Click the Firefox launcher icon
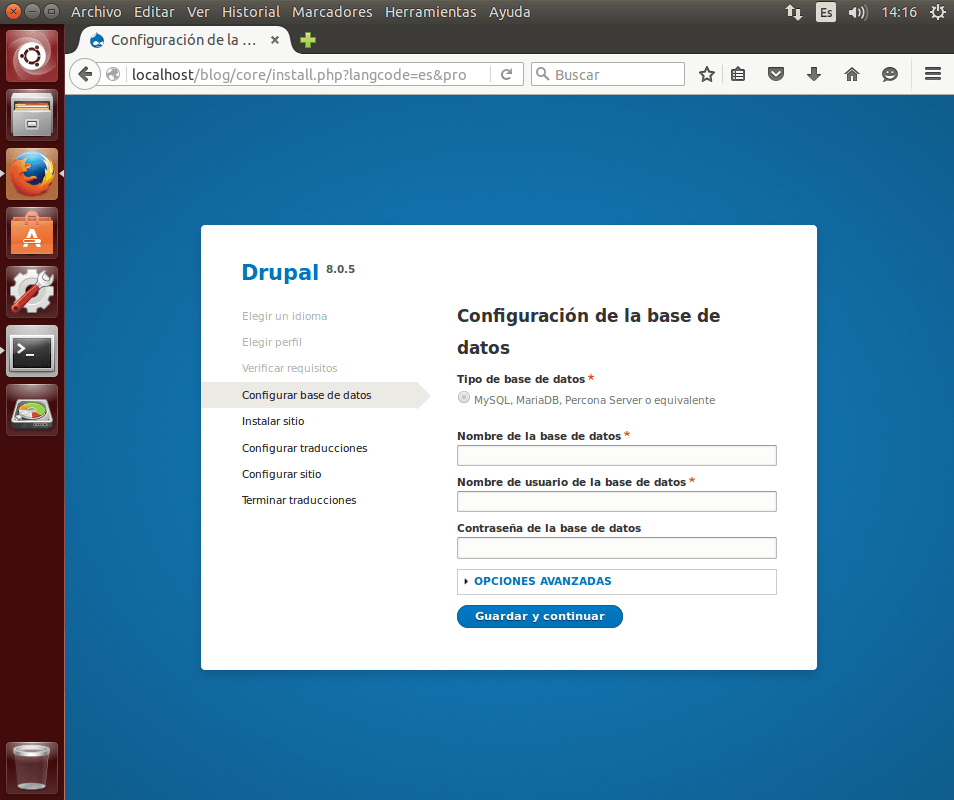The image size is (954, 800). click(x=32, y=174)
